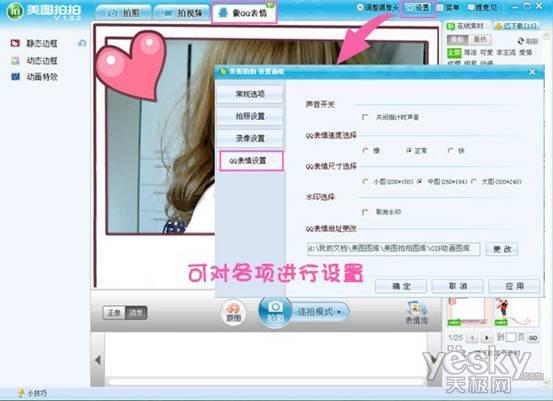
Task: Select 静态边框 static frame icon
Action: tap(15, 43)
